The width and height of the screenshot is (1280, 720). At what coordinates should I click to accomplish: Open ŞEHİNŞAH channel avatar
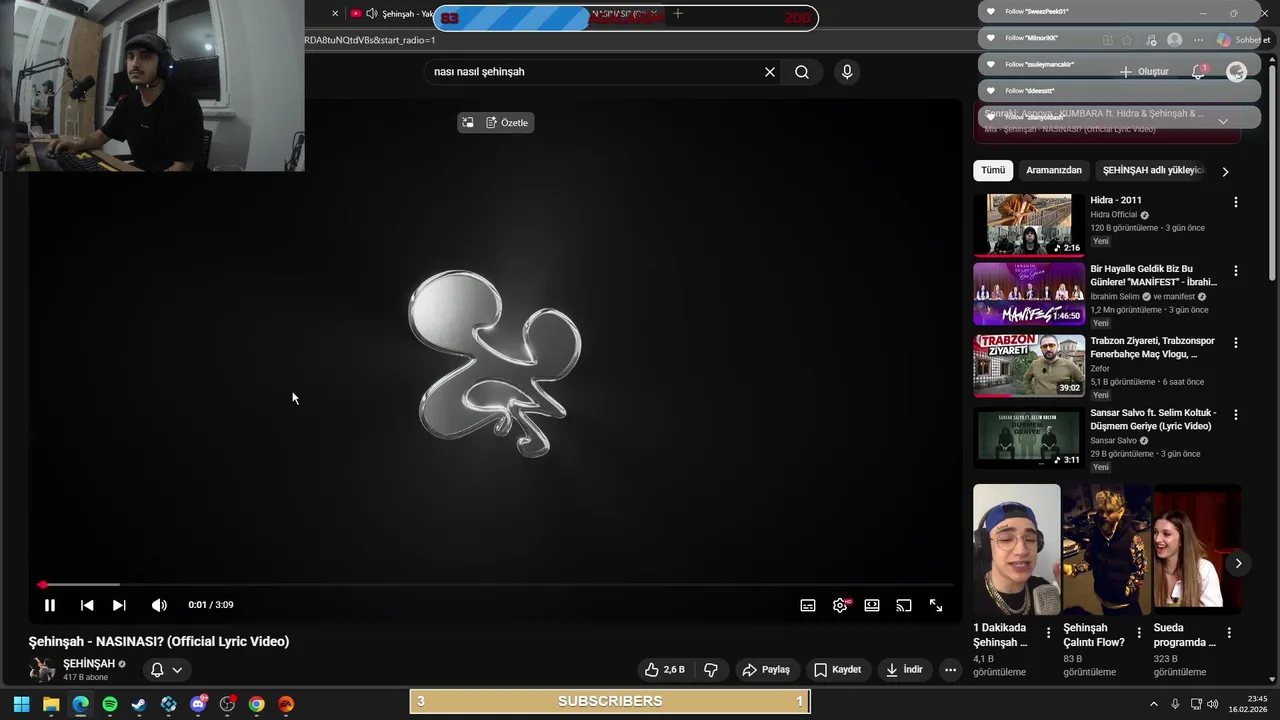coord(42,670)
